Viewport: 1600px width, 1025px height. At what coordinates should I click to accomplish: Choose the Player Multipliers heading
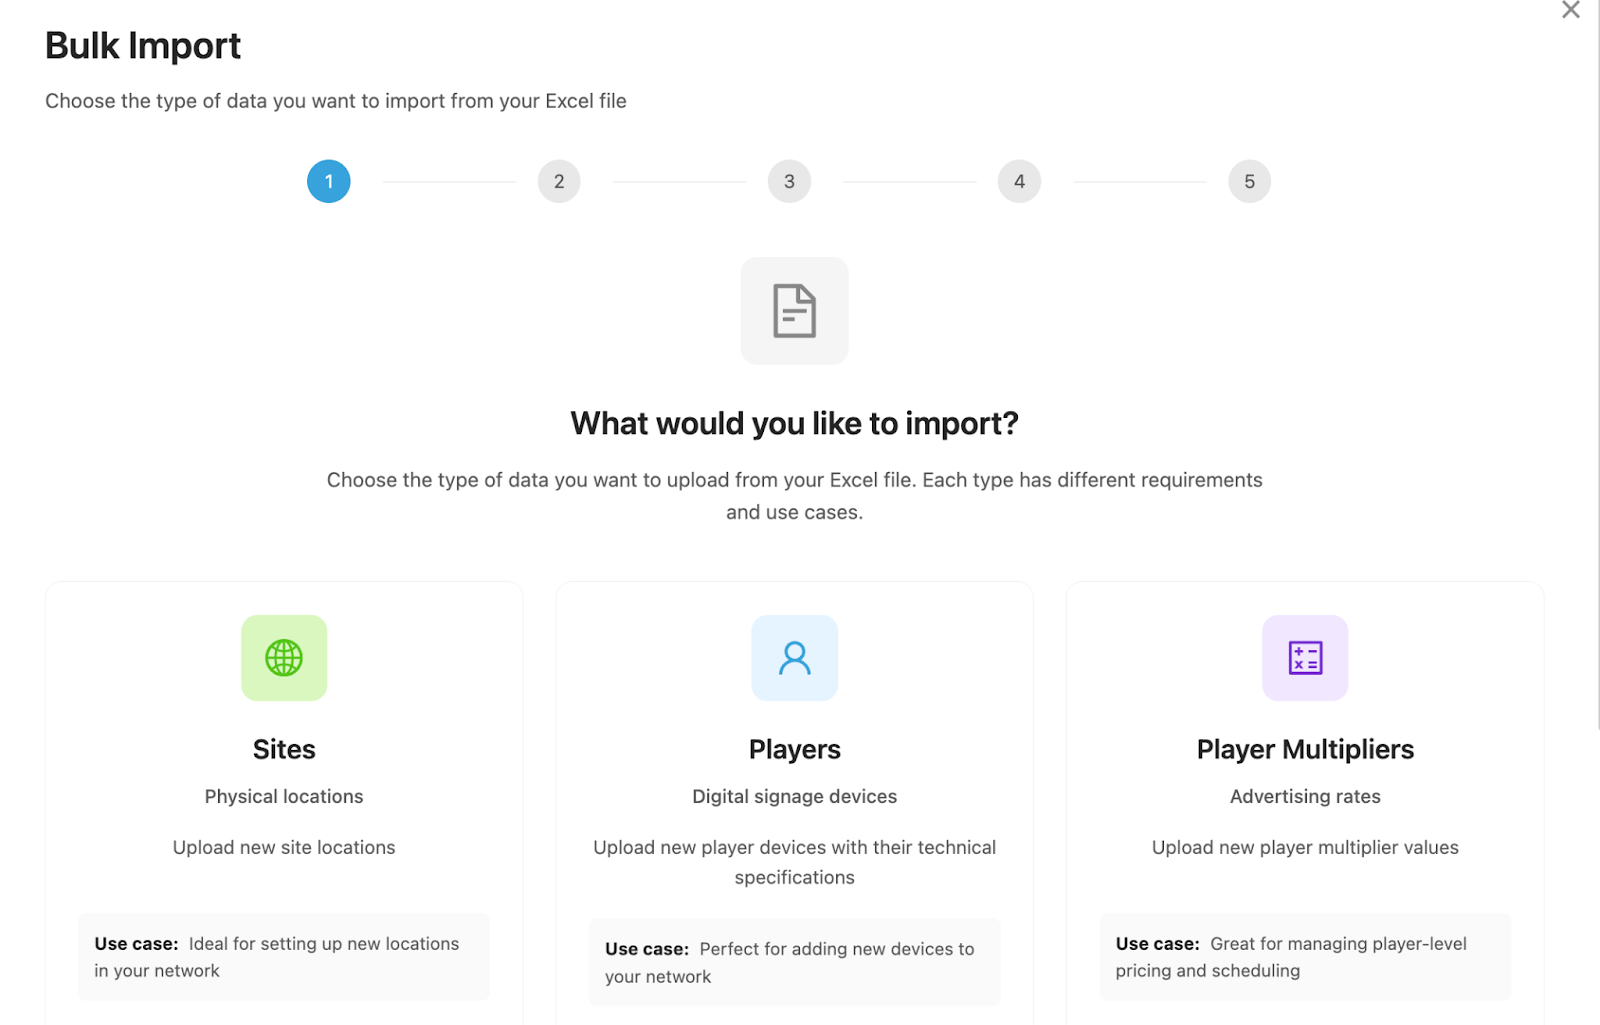click(1305, 749)
